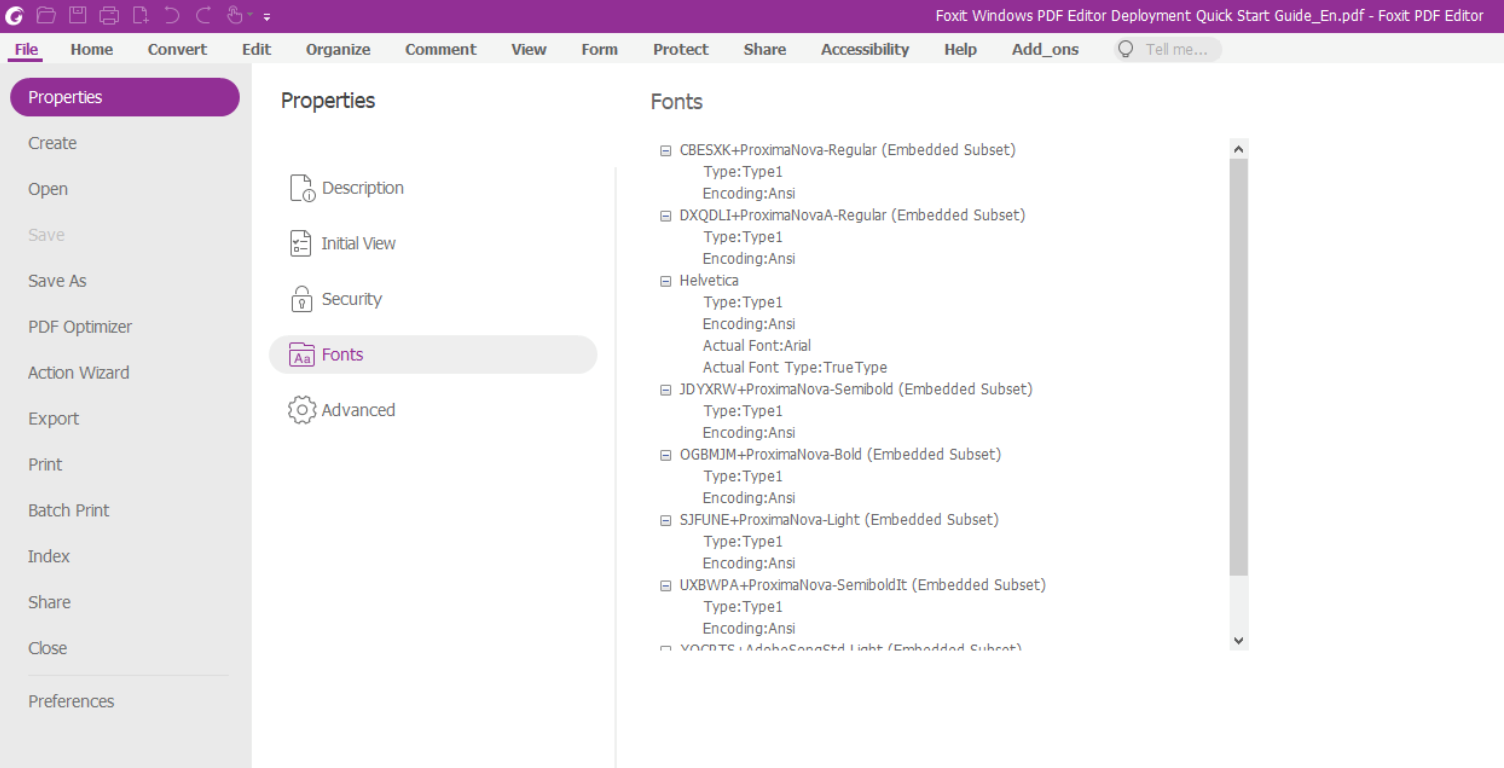The height and width of the screenshot is (768, 1504).
Task: Switch to the Protect tab
Action: [681, 49]
